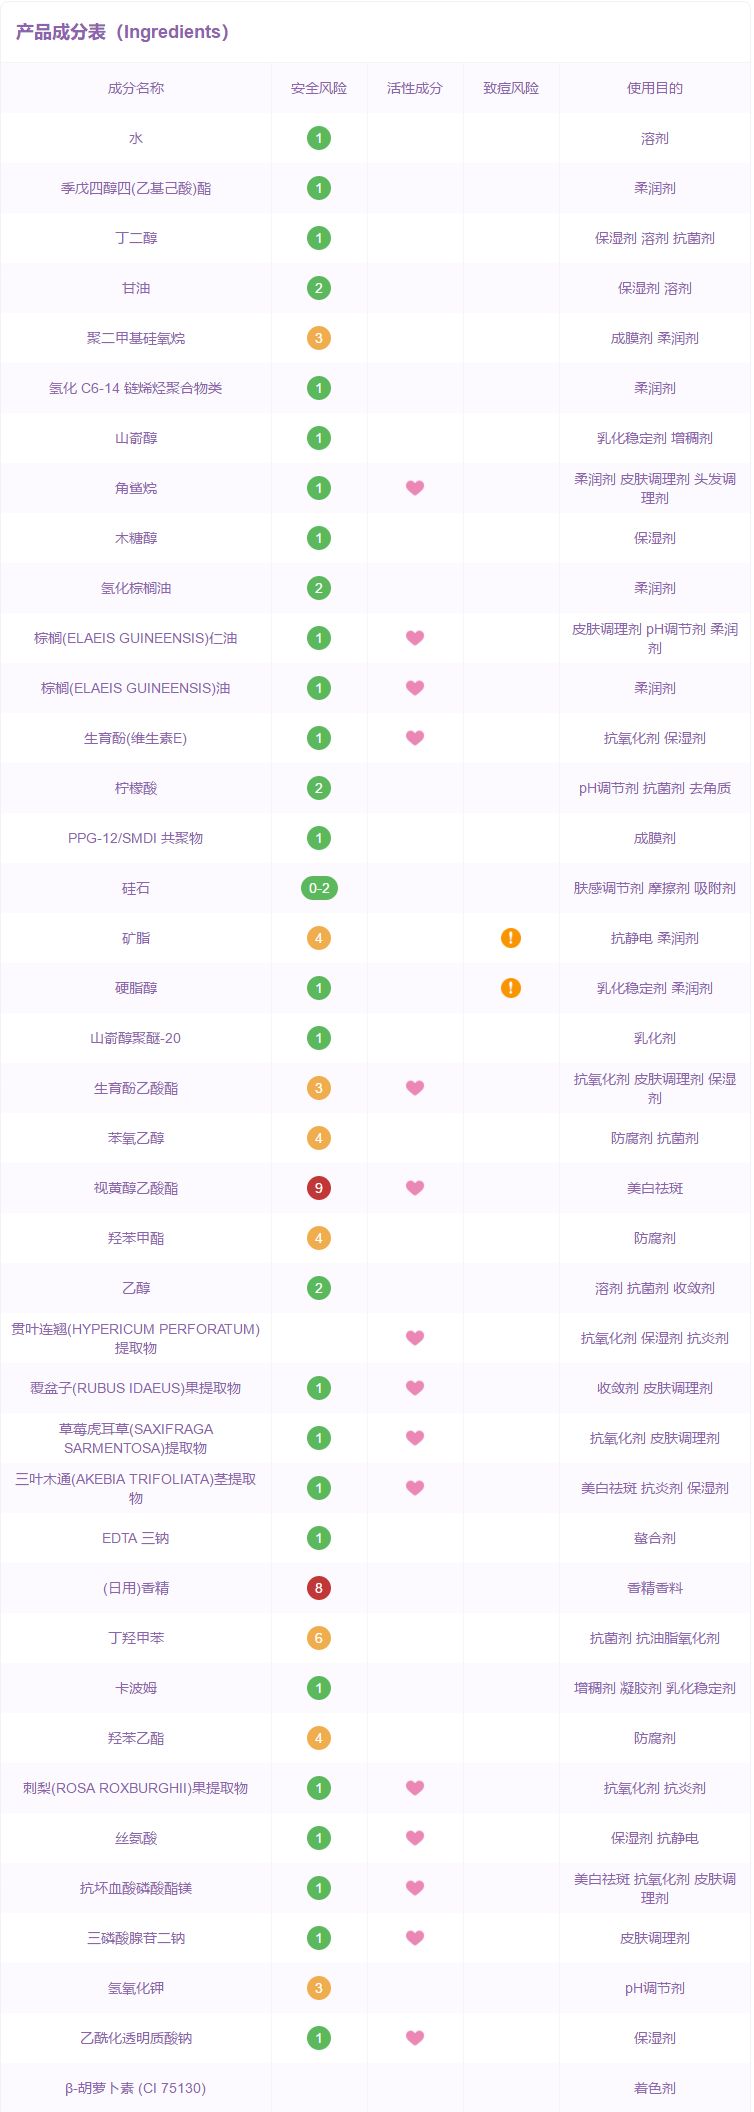Click the 活性成分 column header
This screenshot has height=2112, width=754.
[415, 88]
